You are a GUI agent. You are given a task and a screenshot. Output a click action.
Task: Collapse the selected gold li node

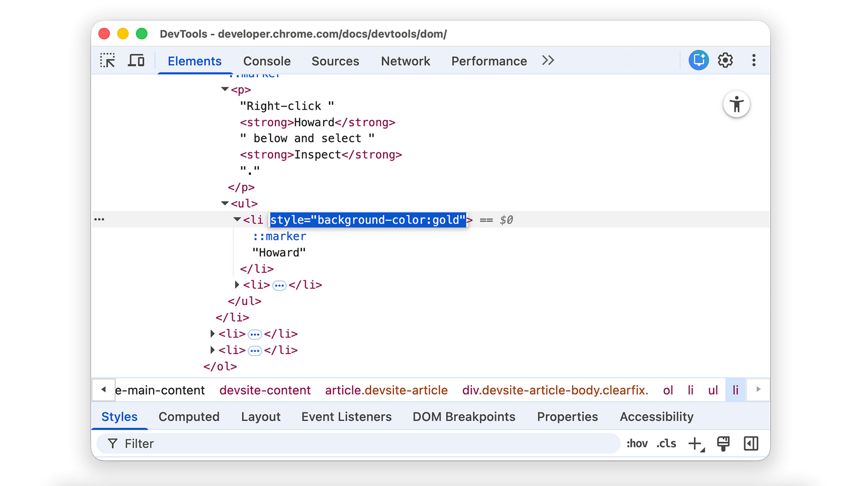click(x=237, y=220)
